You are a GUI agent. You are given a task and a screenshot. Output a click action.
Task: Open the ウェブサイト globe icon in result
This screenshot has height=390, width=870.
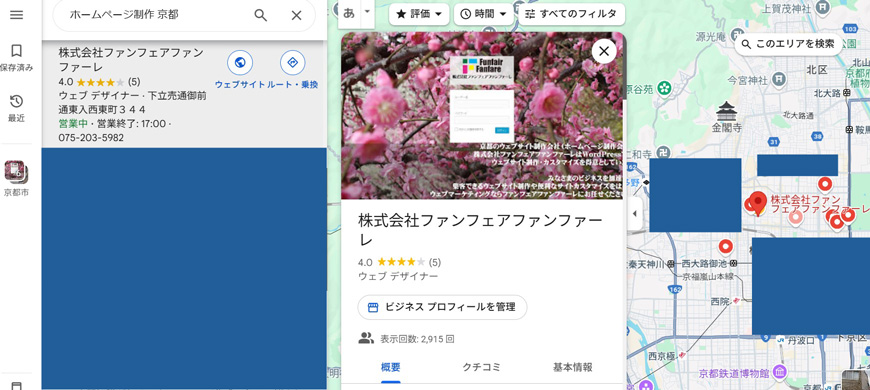(240, 63)
